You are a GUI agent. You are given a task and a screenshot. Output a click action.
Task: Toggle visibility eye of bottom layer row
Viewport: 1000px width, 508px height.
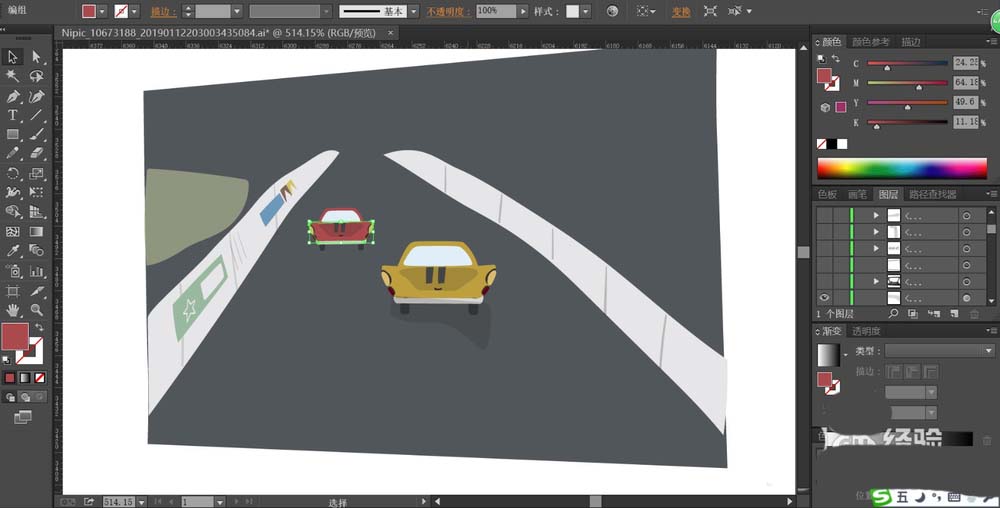pyautogui.click(x=824, y=298)
